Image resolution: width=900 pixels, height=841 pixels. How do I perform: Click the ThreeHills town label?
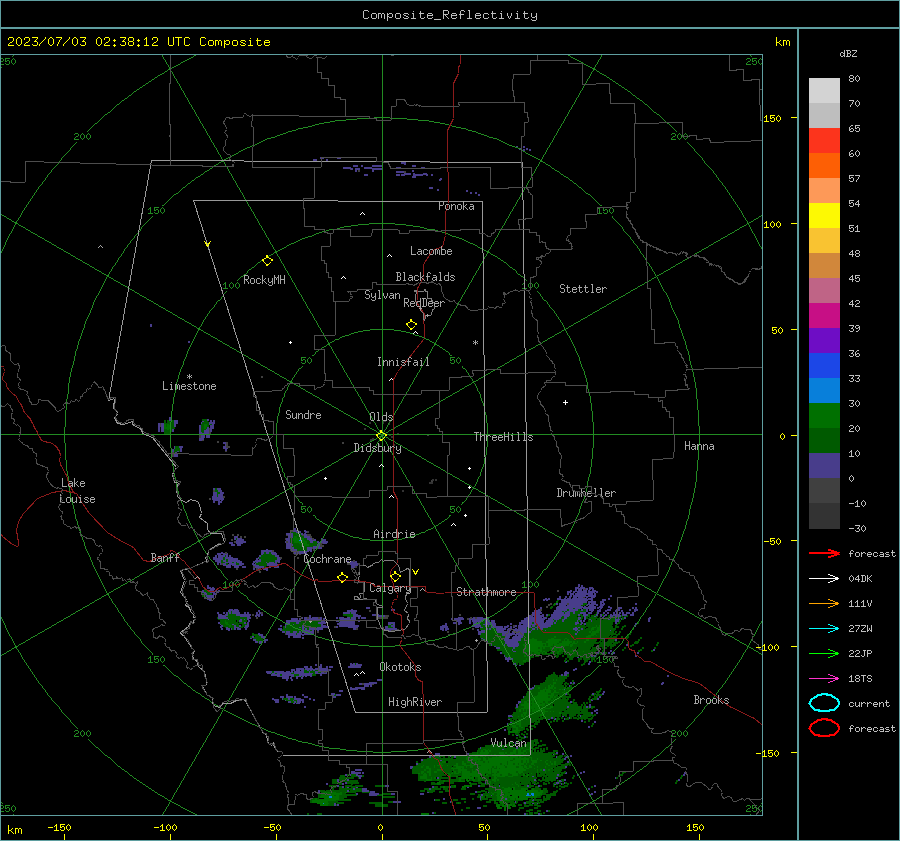coord(503,437)
